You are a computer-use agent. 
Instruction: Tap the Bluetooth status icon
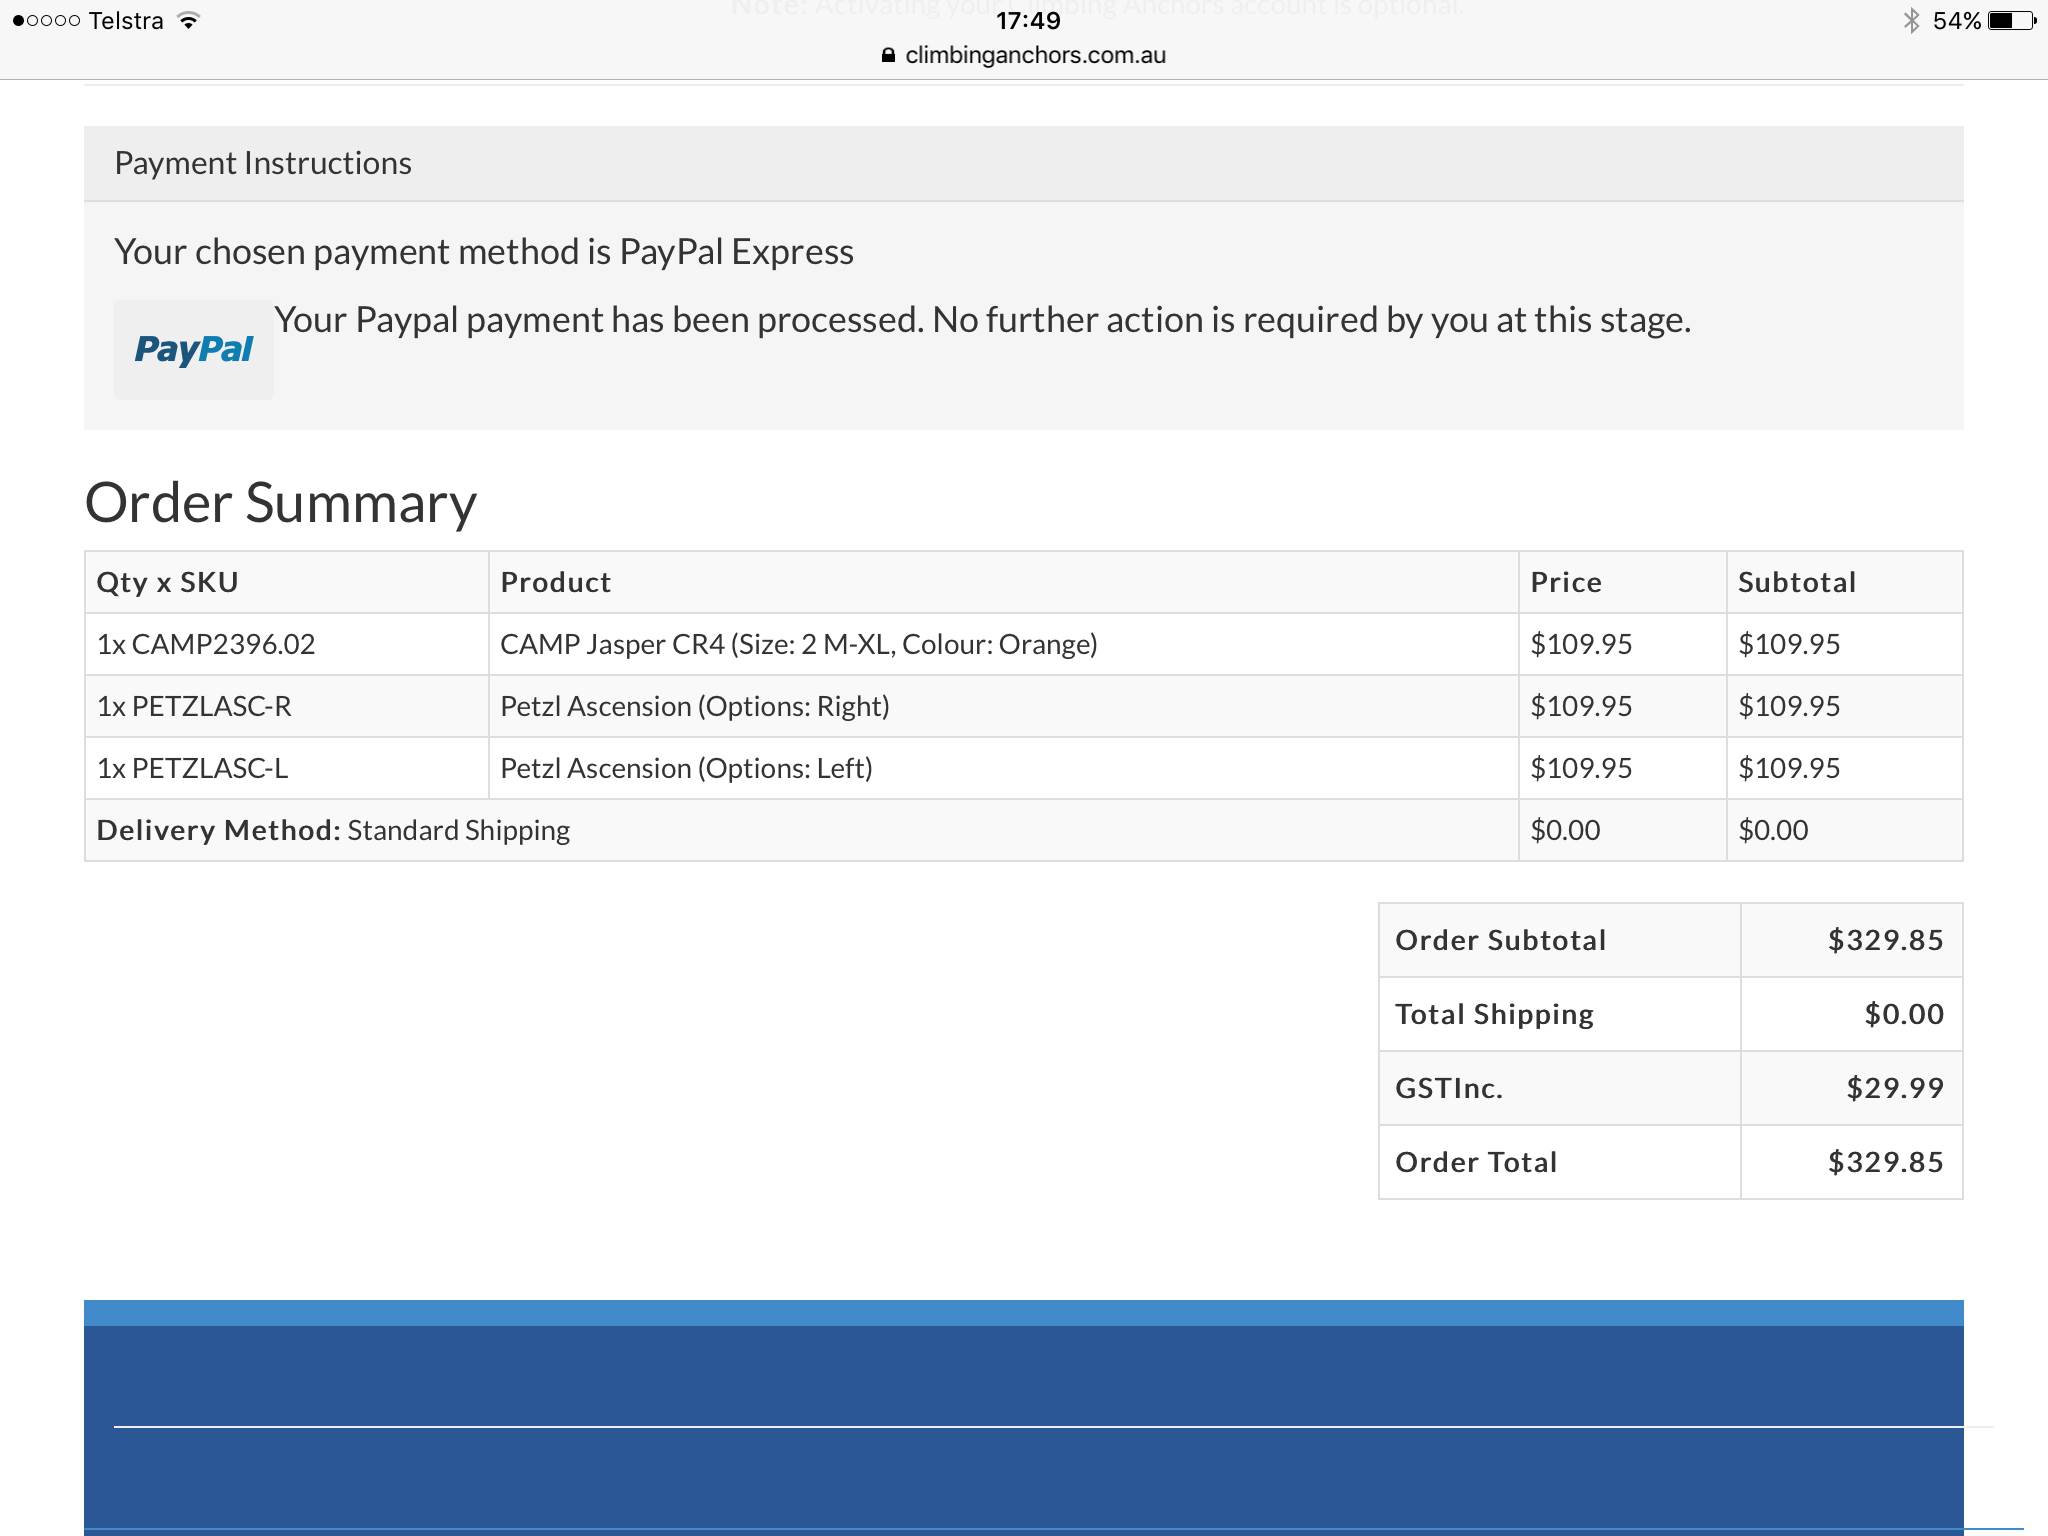[1911, 21]
